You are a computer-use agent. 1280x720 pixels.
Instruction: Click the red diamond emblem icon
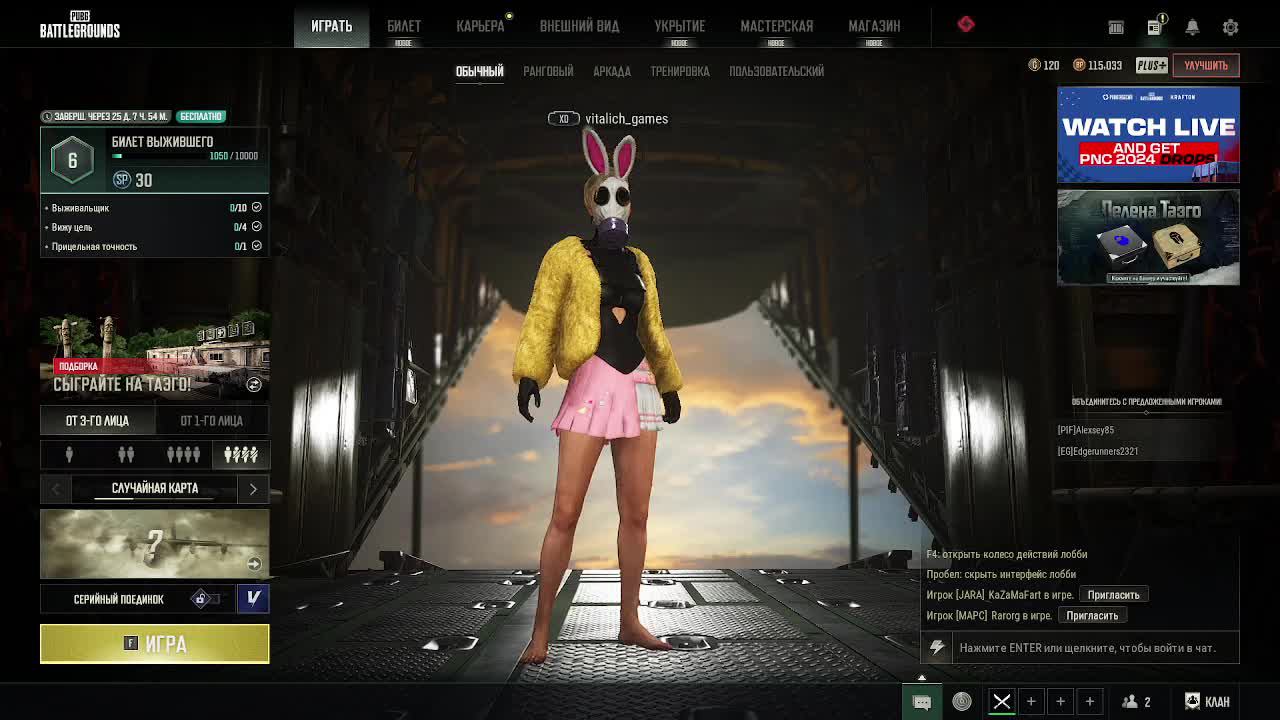[x=966, y=24]
